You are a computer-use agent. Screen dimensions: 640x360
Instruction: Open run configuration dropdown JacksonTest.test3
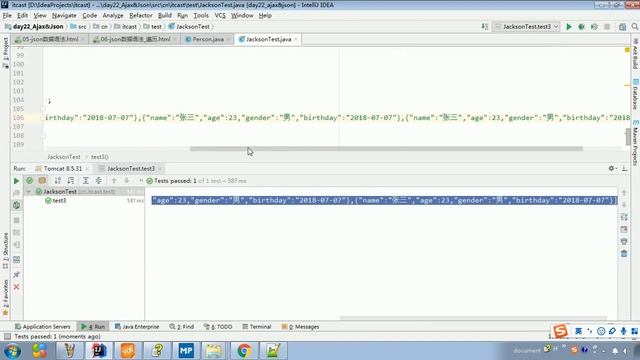[x=526, y=27]
